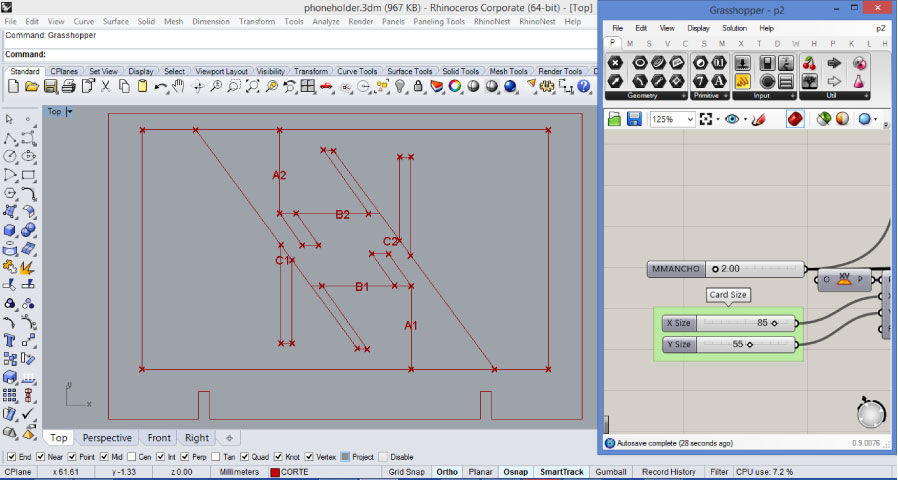
Task: Click the cherries Util component
Action: coord(809,63)
